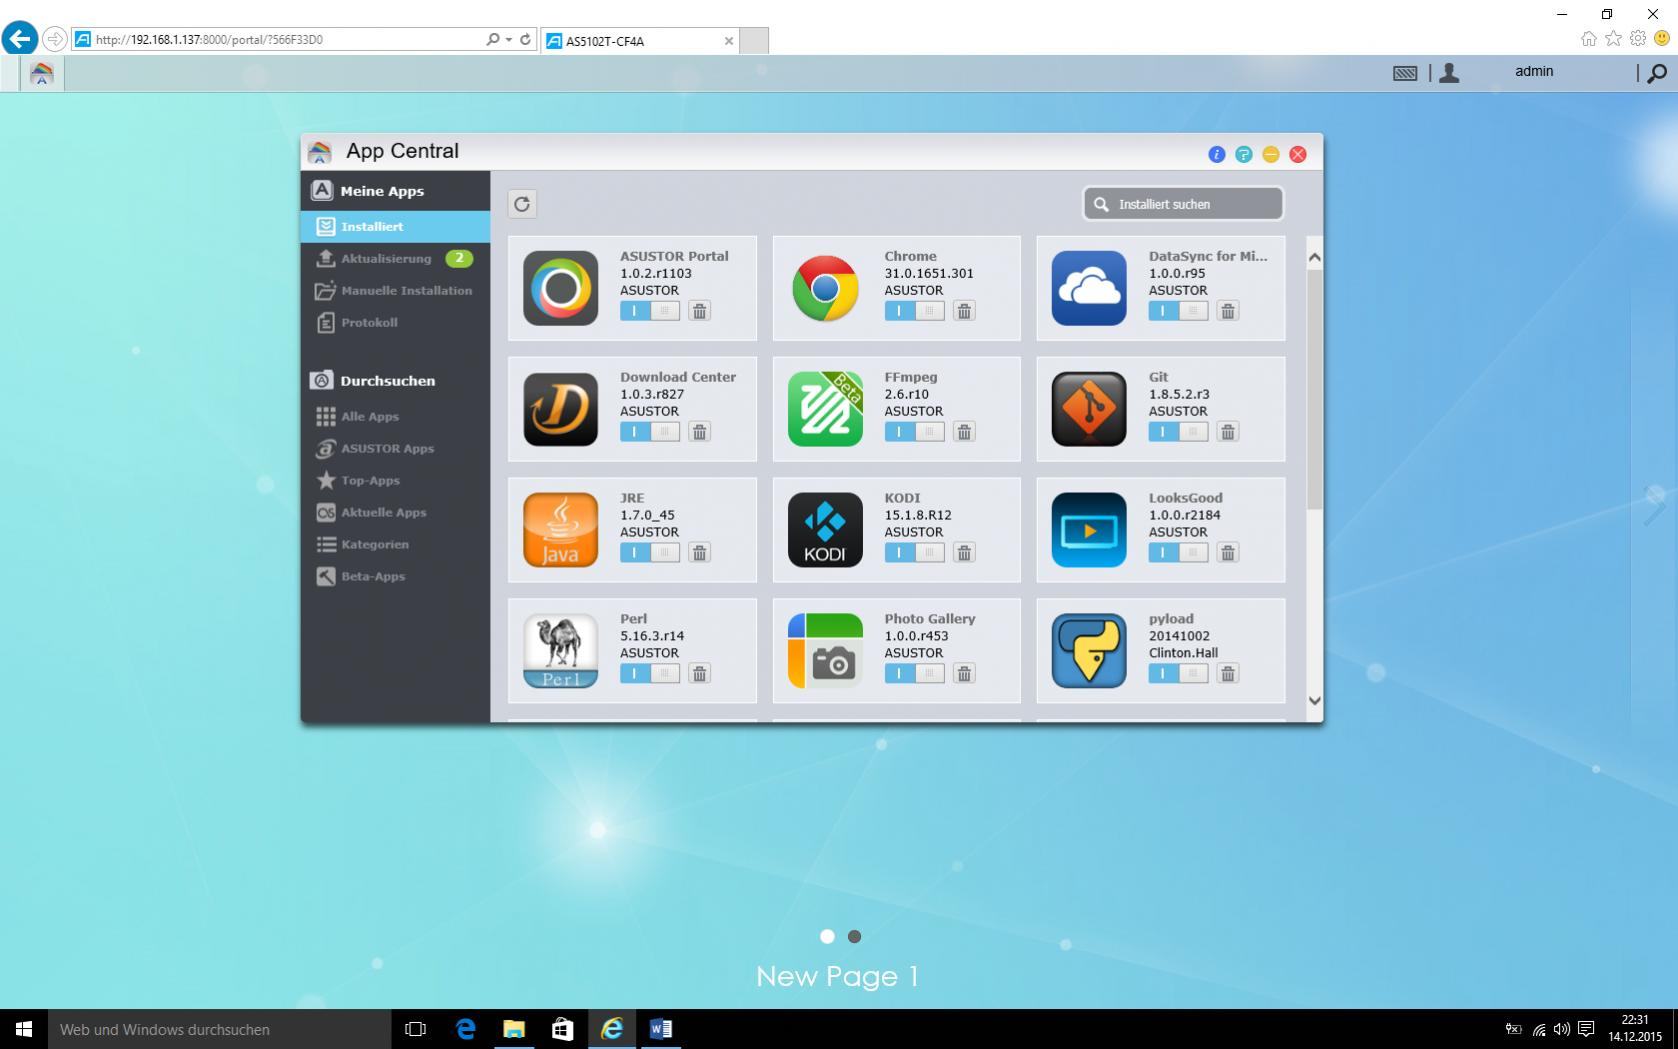Screen dimensions: 1678x1049
Task: Browse ASUSTOR Apps category
Action: pos(395,448)
